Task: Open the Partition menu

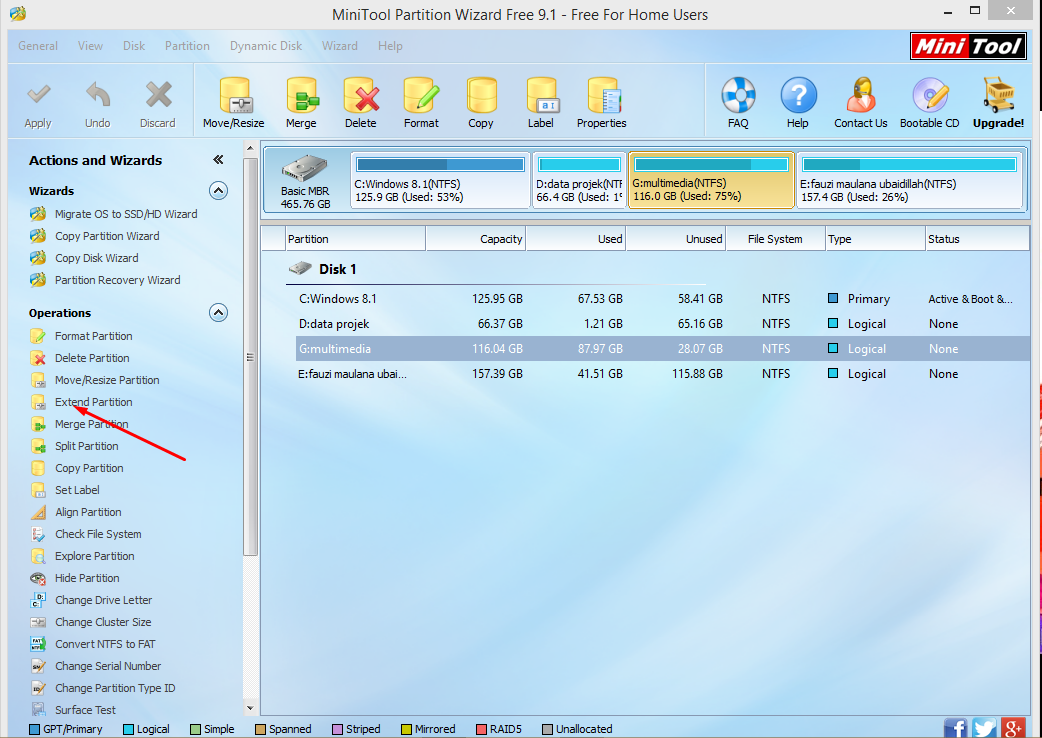Action: coord(187,46)
